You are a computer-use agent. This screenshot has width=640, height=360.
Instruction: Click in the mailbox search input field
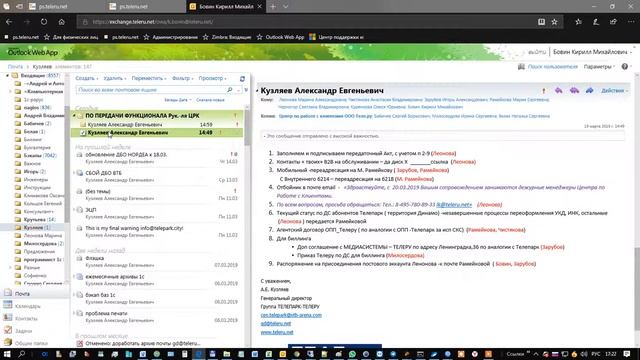[151, 90]
